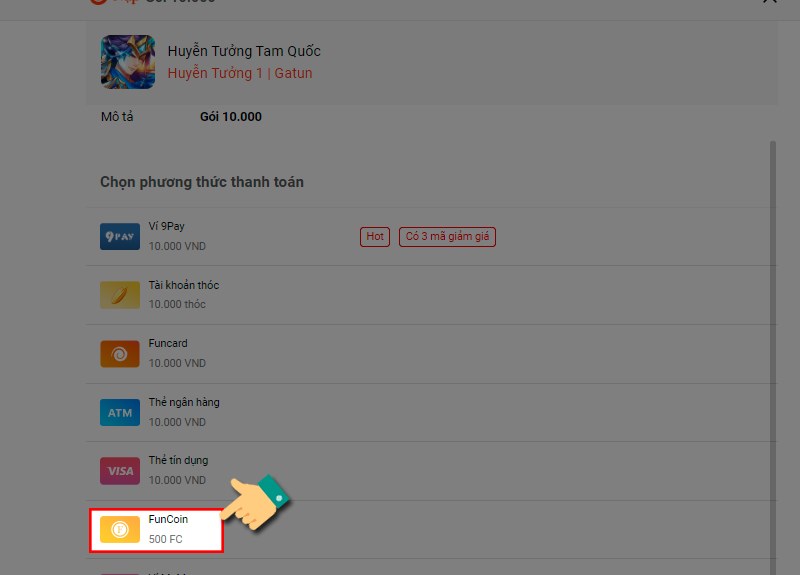The width and height of the screenshot is (800, 575).
Task: Choose Thẻ ngân hàng payment option
Action: coord(431,412)
